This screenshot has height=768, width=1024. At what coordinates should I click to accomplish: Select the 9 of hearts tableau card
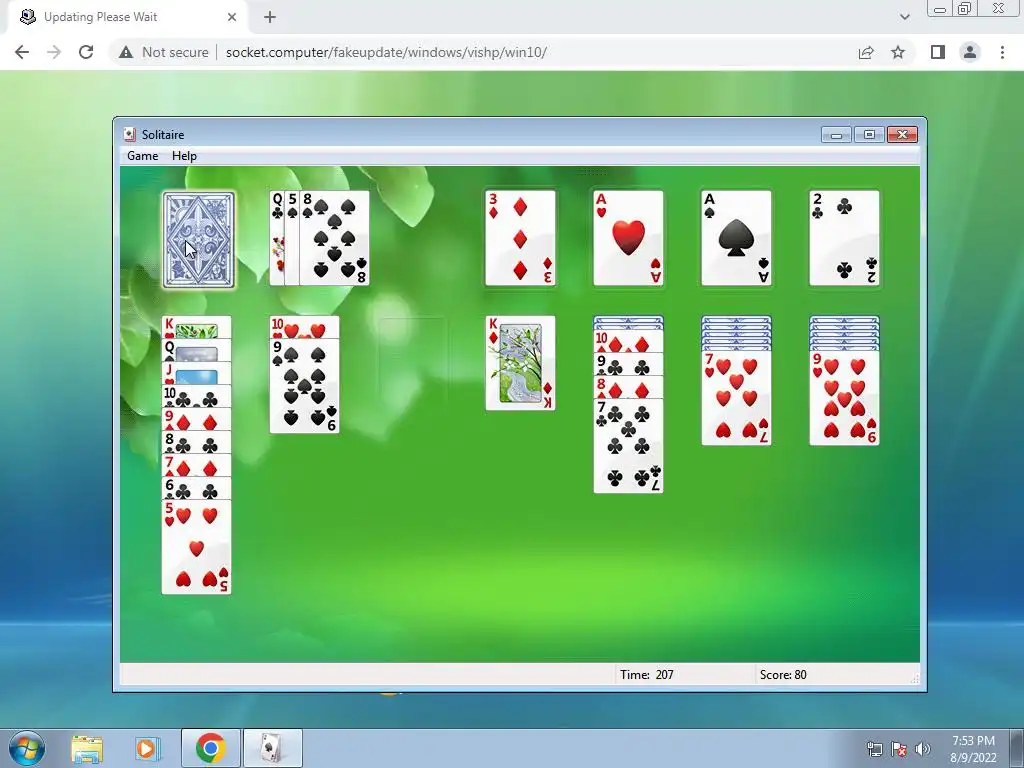tap(844, 398)
